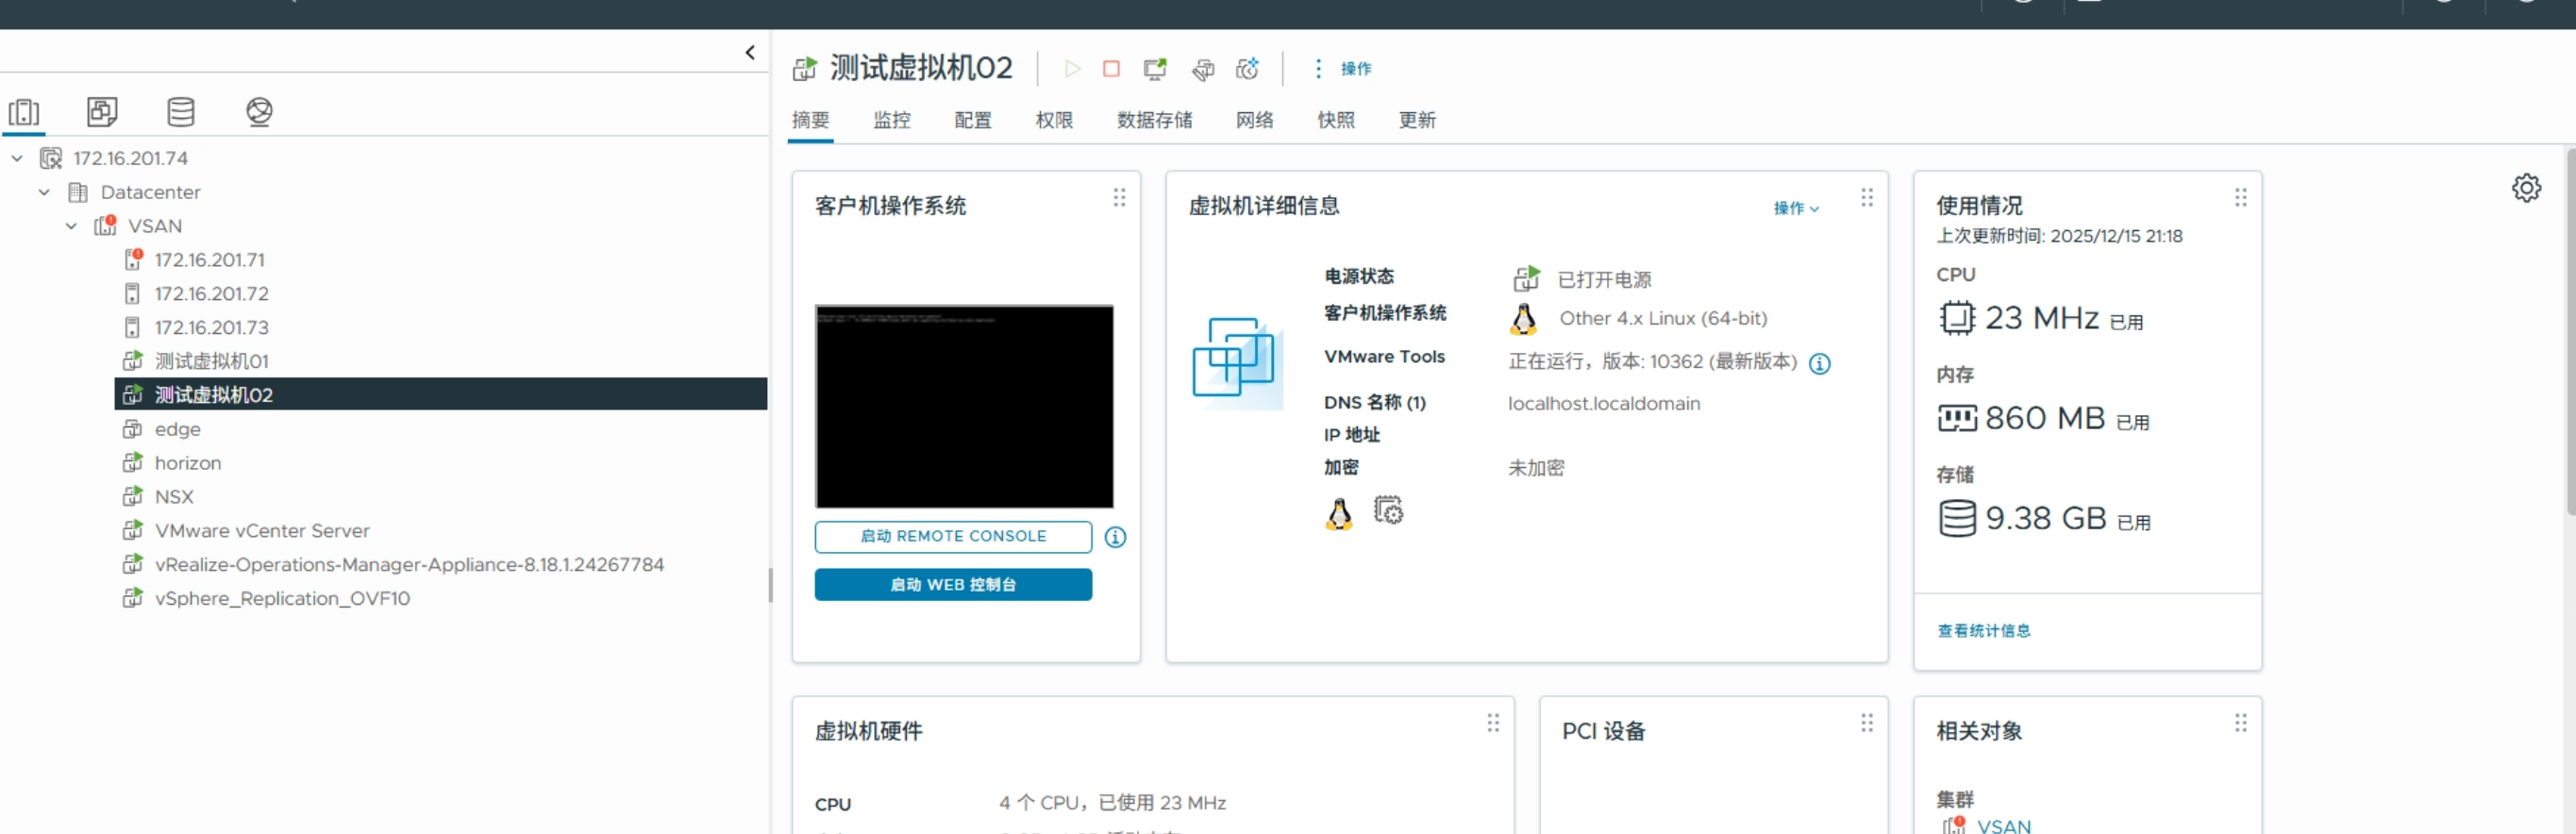Switch to the 快照 tab

coord(1335,120)
